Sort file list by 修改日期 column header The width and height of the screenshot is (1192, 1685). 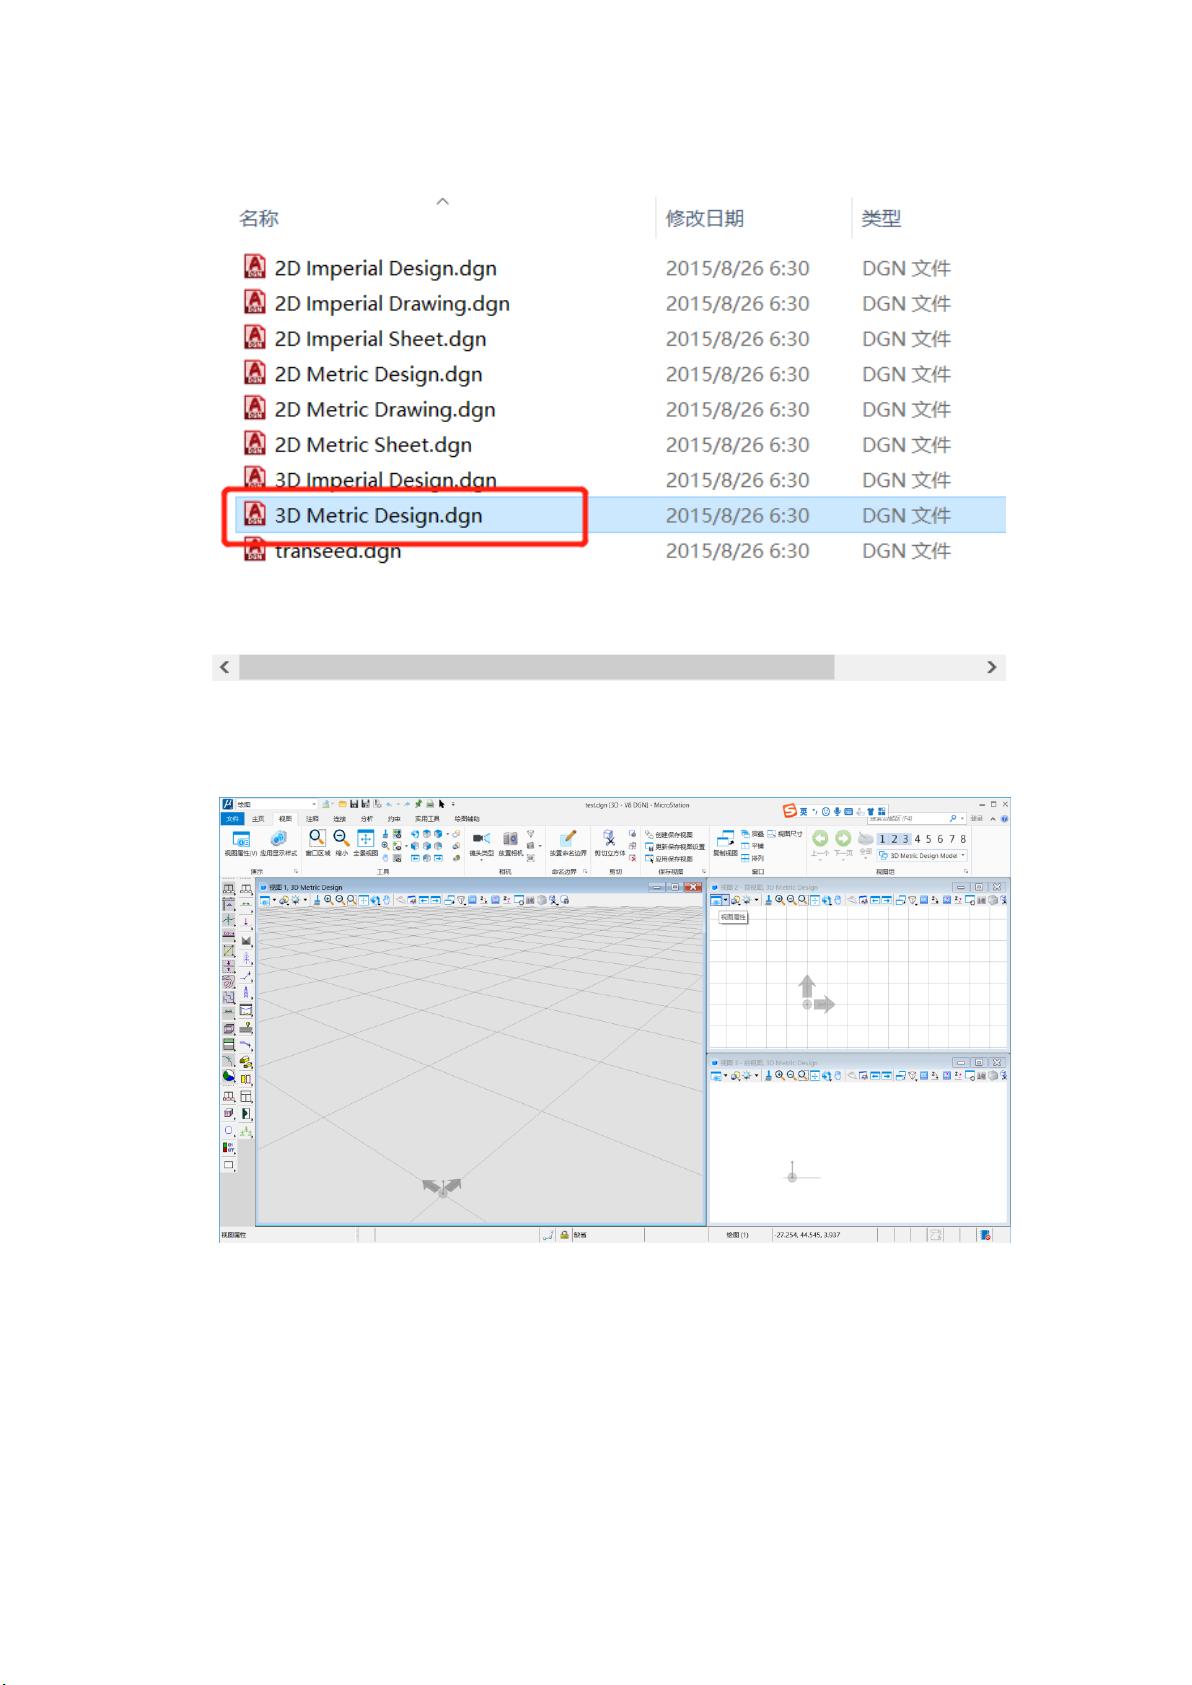pyautogui.click(x=705, y=218)
